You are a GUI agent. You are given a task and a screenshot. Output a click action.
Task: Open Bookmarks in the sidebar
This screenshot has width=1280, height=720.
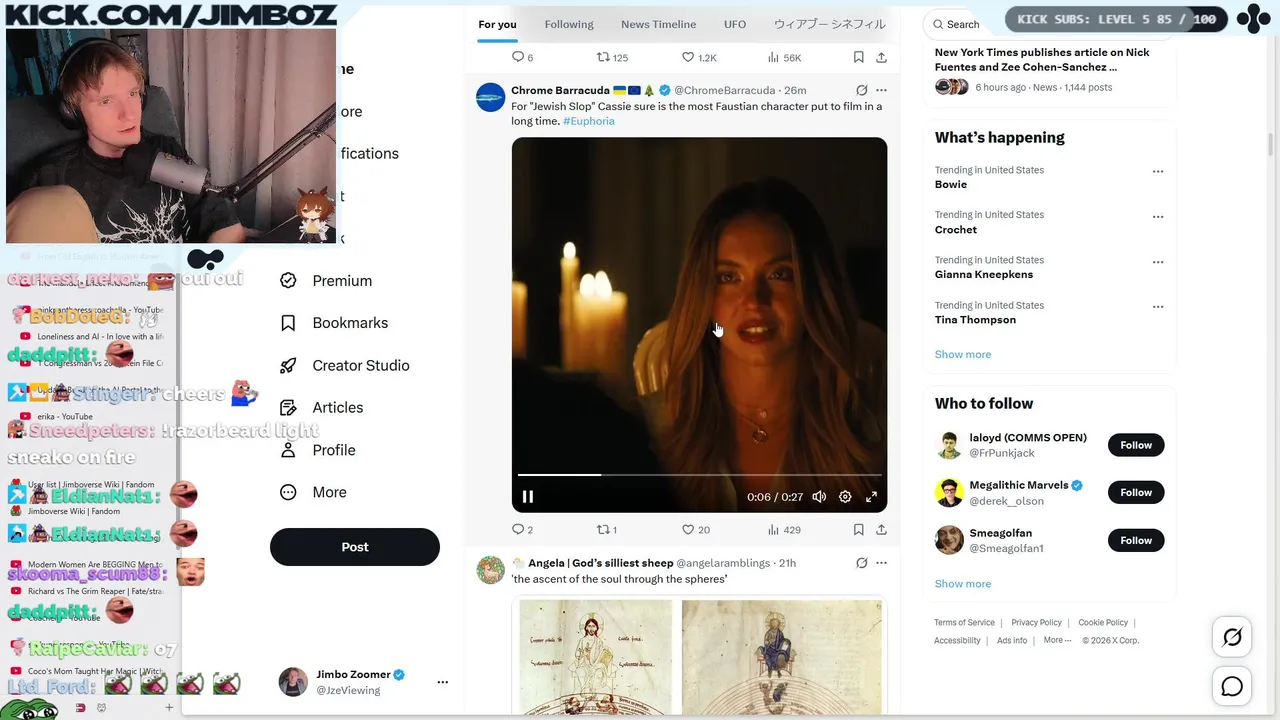point(334,323)
